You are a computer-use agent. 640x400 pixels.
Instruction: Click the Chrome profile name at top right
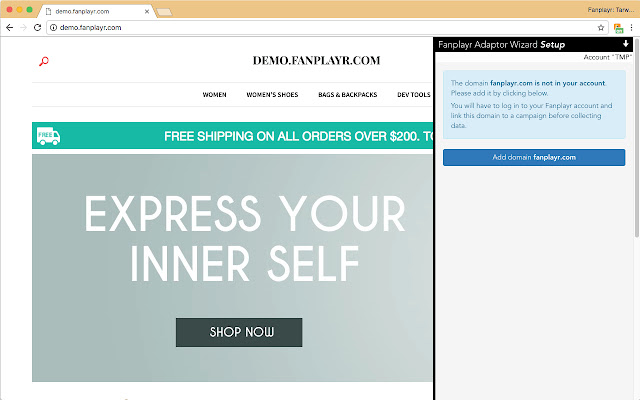pos(611,10)
